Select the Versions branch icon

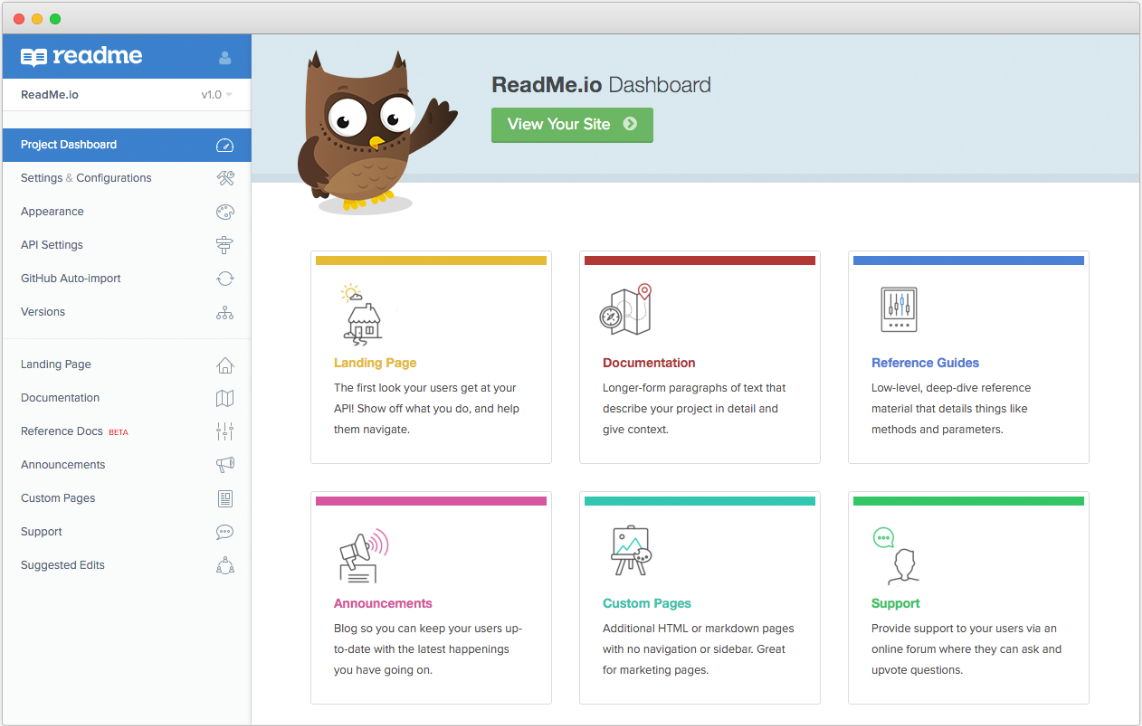pyautogui.click(x=224, y=312)
